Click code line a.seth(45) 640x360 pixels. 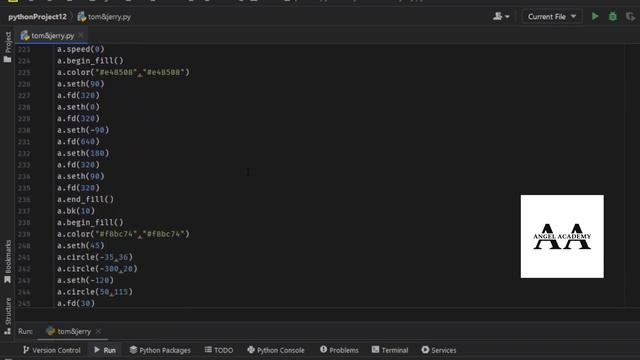[x=80, y=246]
